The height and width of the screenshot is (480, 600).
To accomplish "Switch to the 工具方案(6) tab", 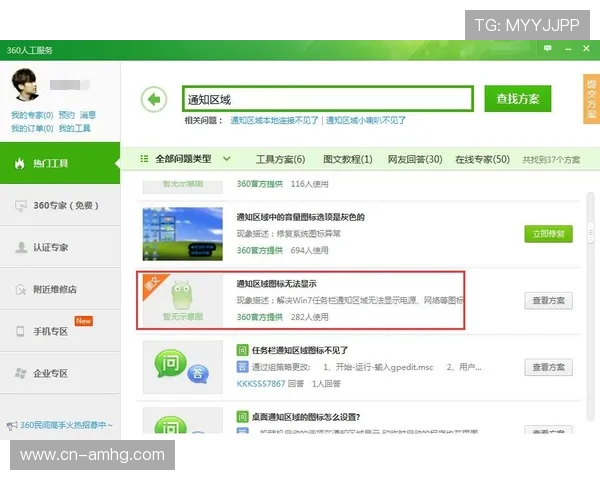I will tap(280, 159).
